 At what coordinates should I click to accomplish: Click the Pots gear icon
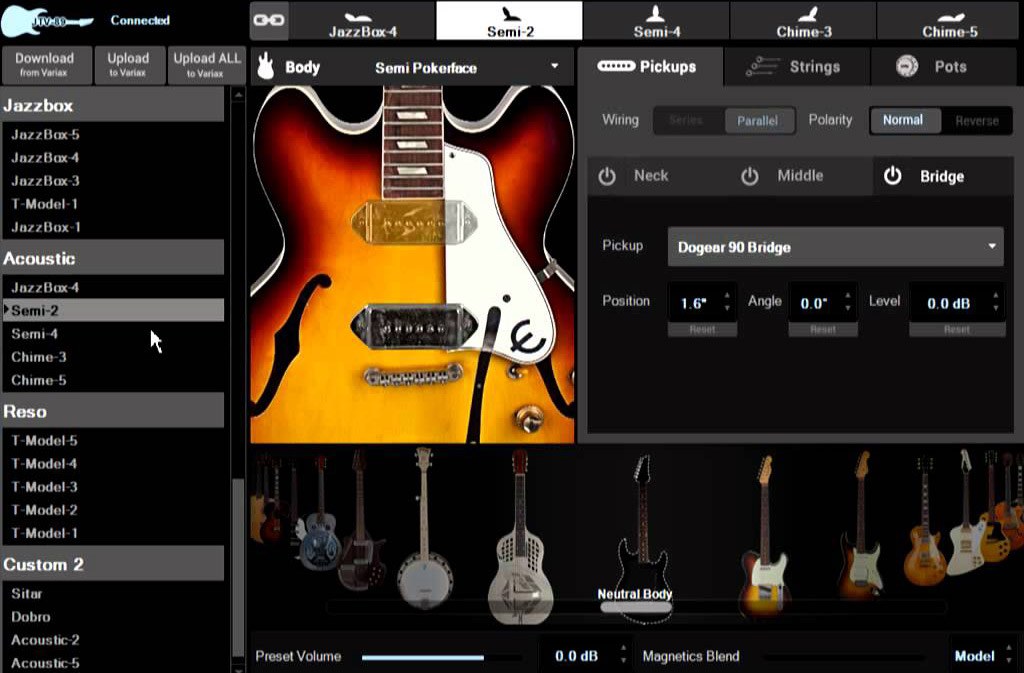pos(908,66)
